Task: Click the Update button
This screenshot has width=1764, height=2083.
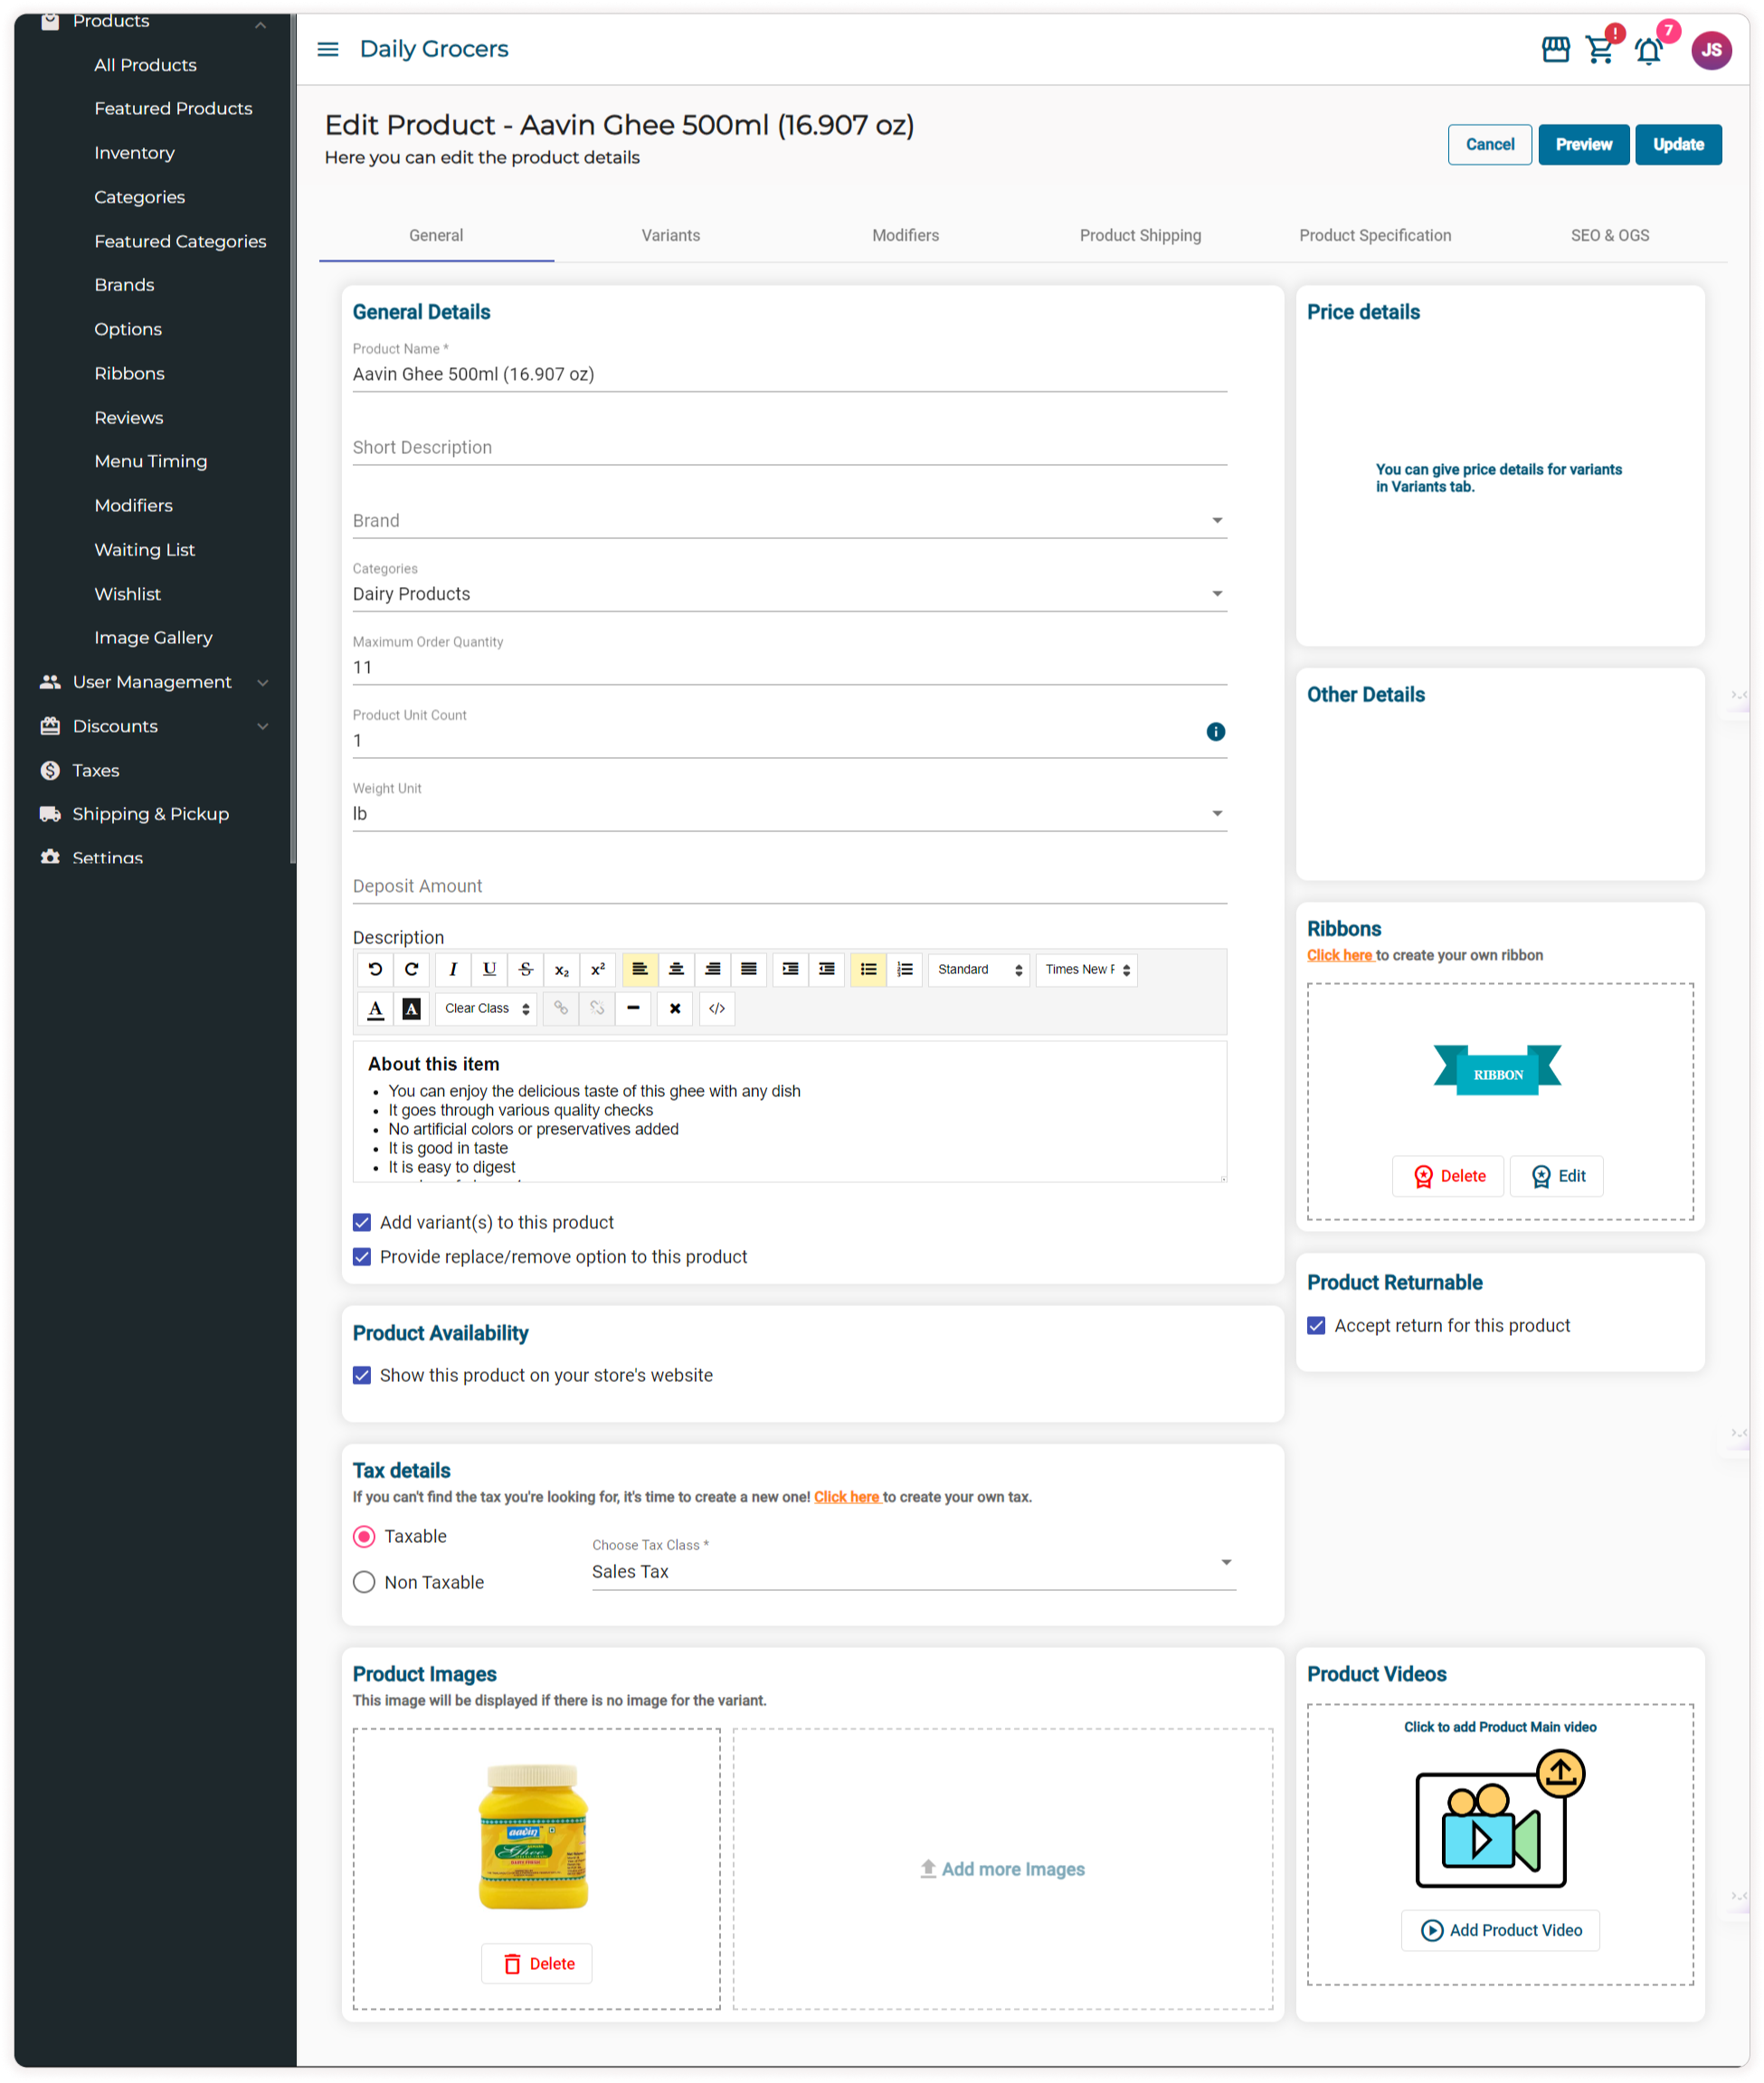Action: pyautogui.click(x=1677, y=144)
